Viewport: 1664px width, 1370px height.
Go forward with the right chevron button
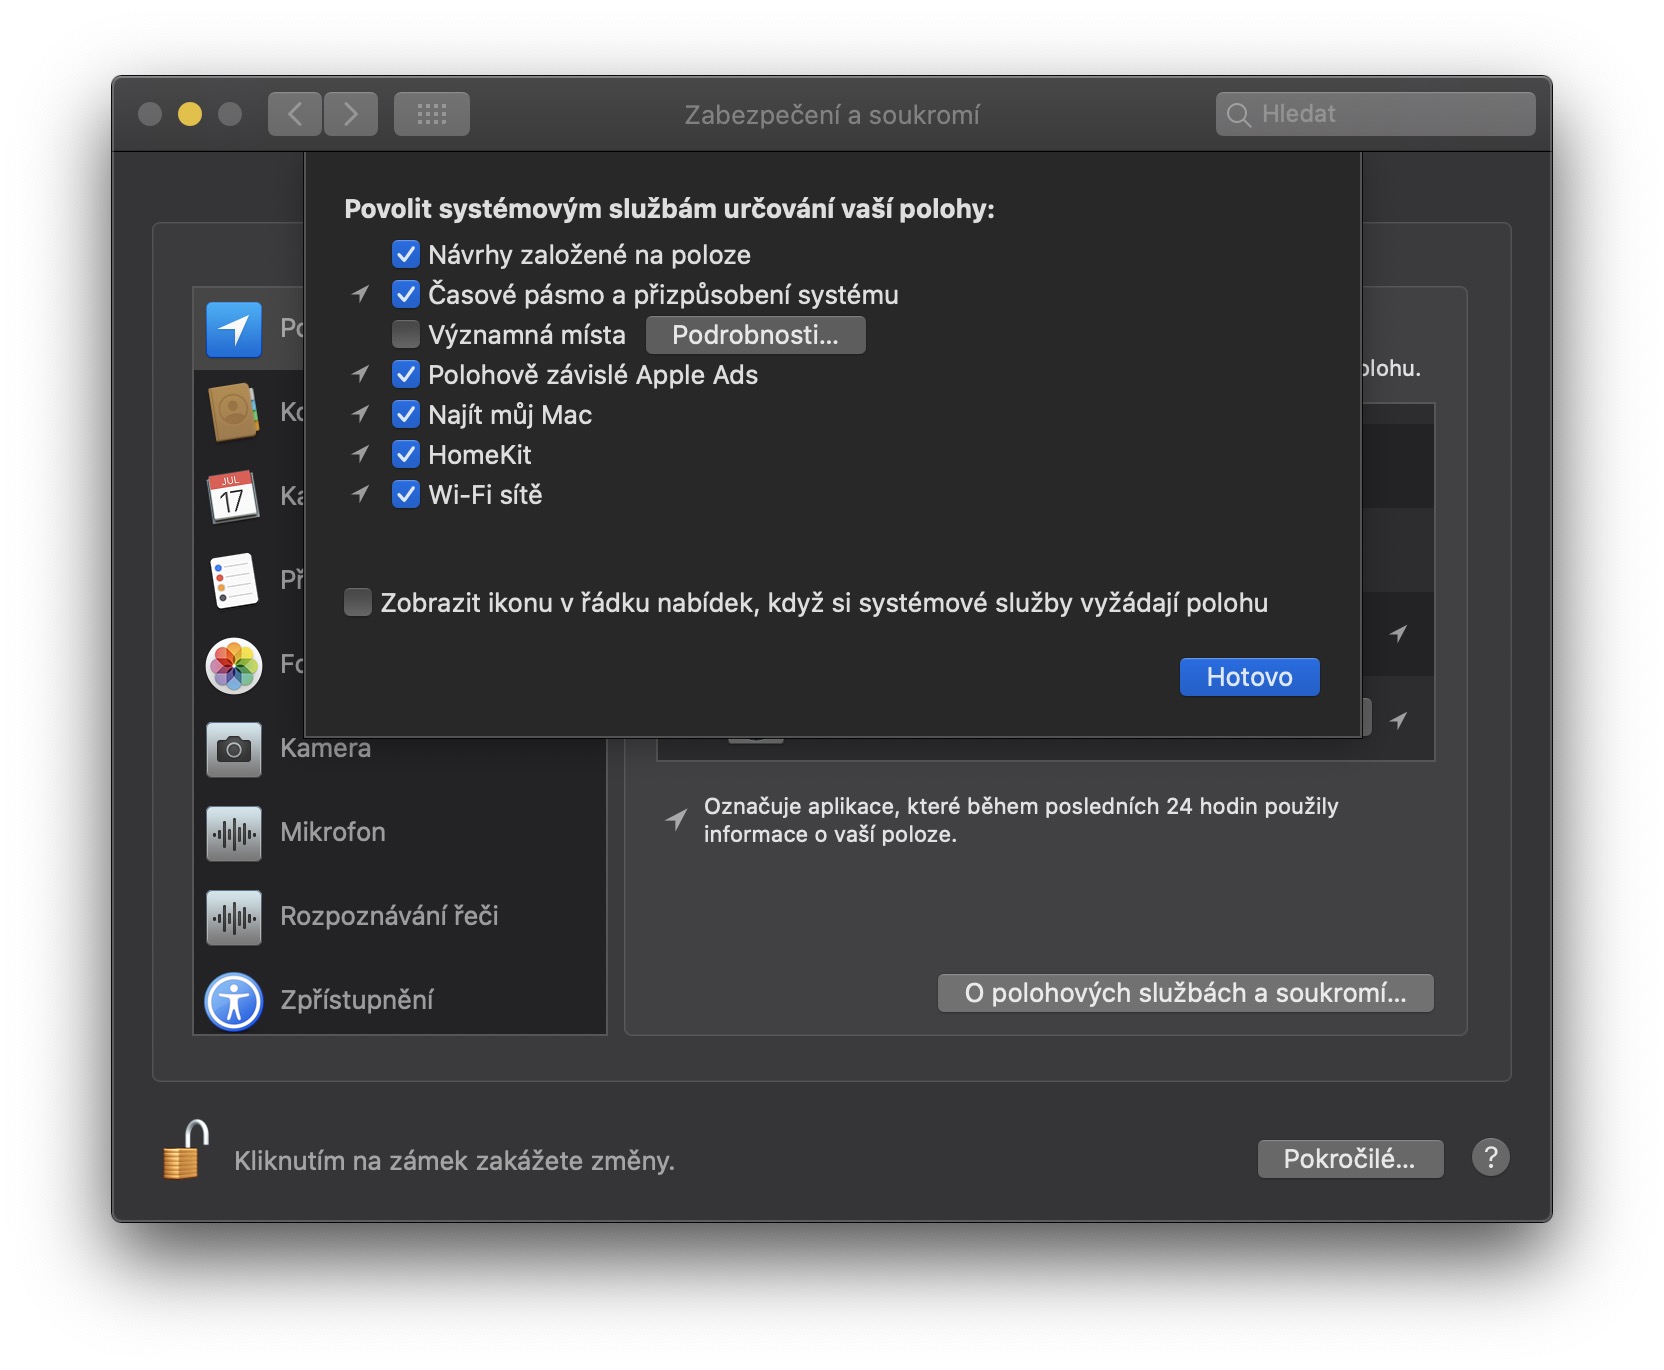351,114
